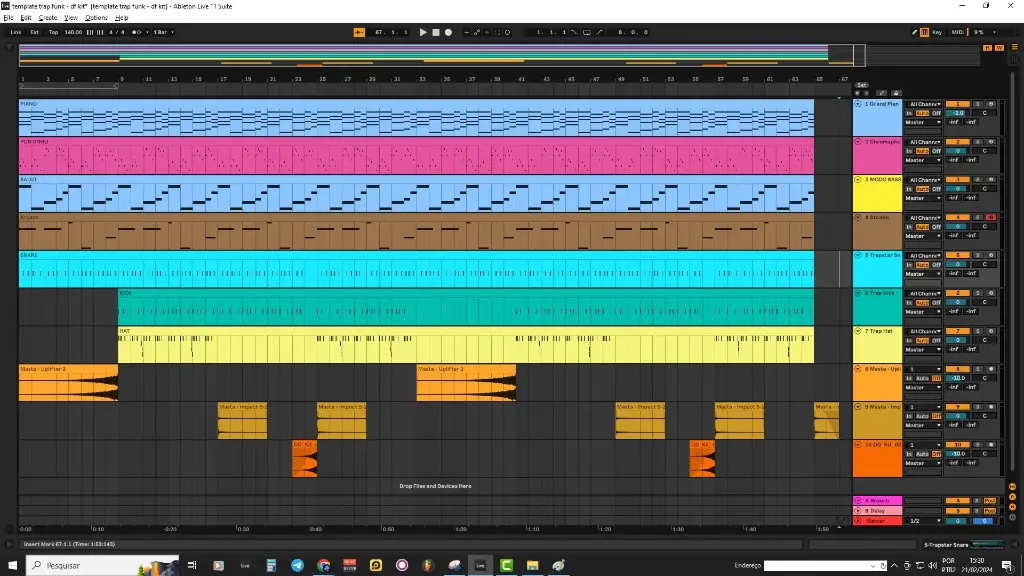1024x576 pixels.
Task: Toggle the metronome button
Action: tap(136, 32)
